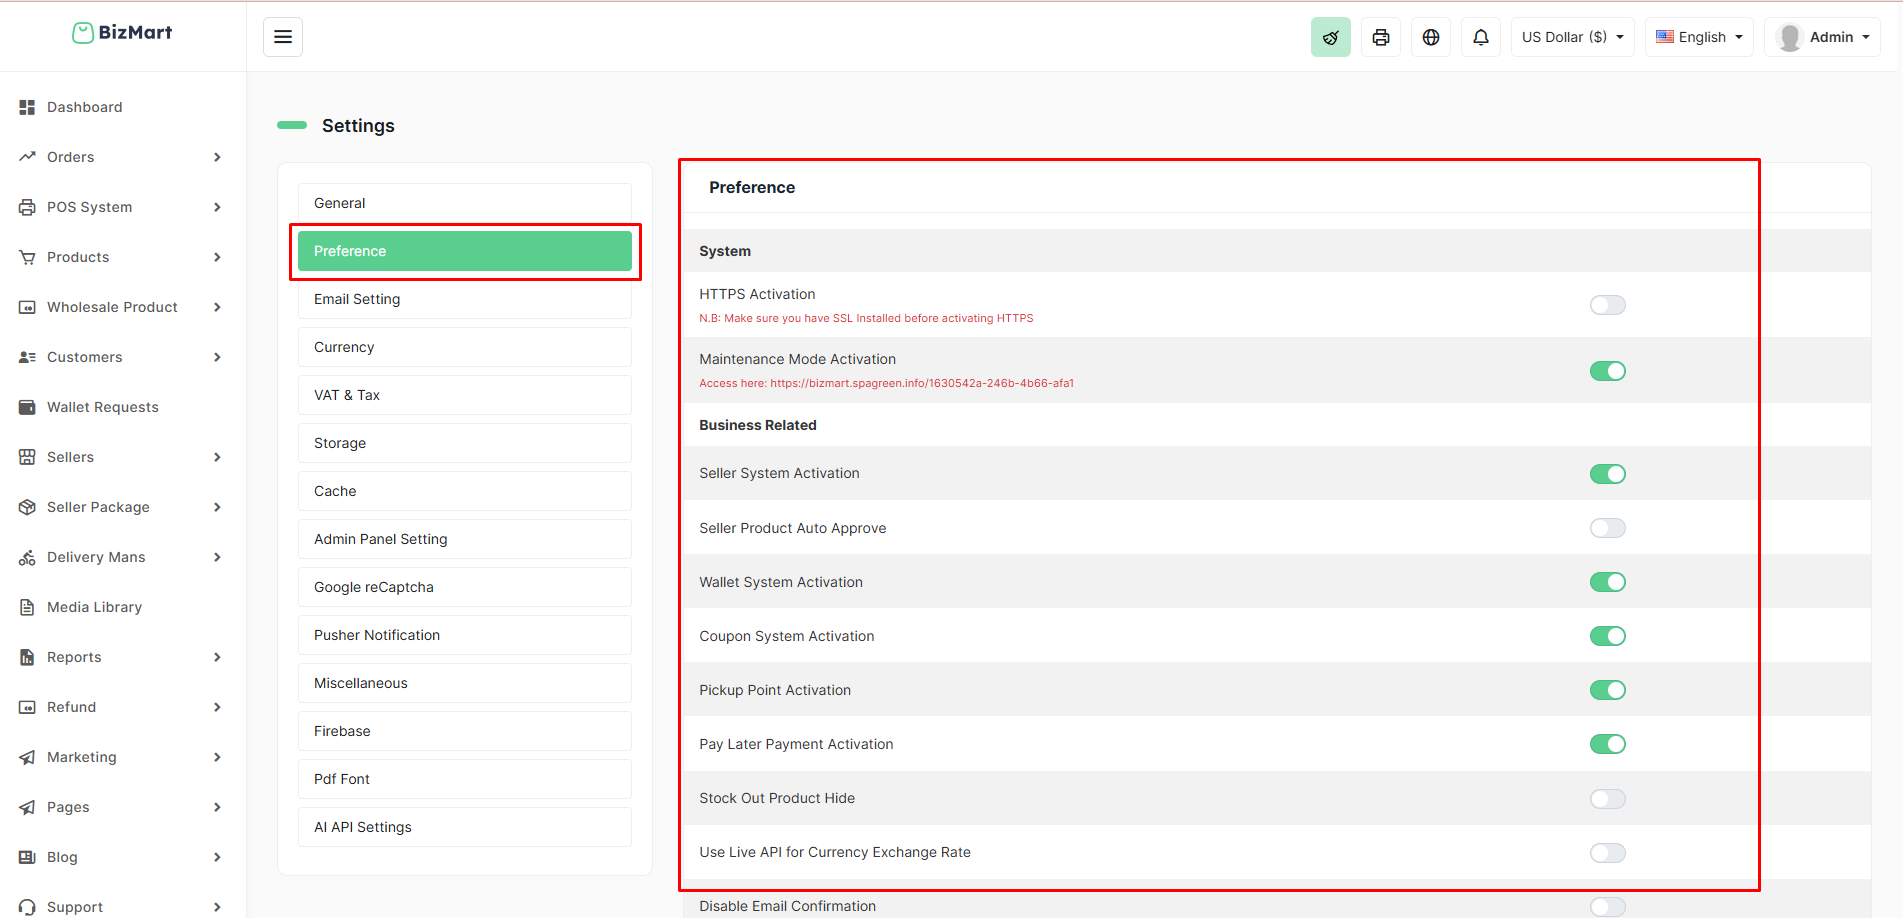Open the English language dropdown
The image size is (1903, 918).
pos(1699,37)
